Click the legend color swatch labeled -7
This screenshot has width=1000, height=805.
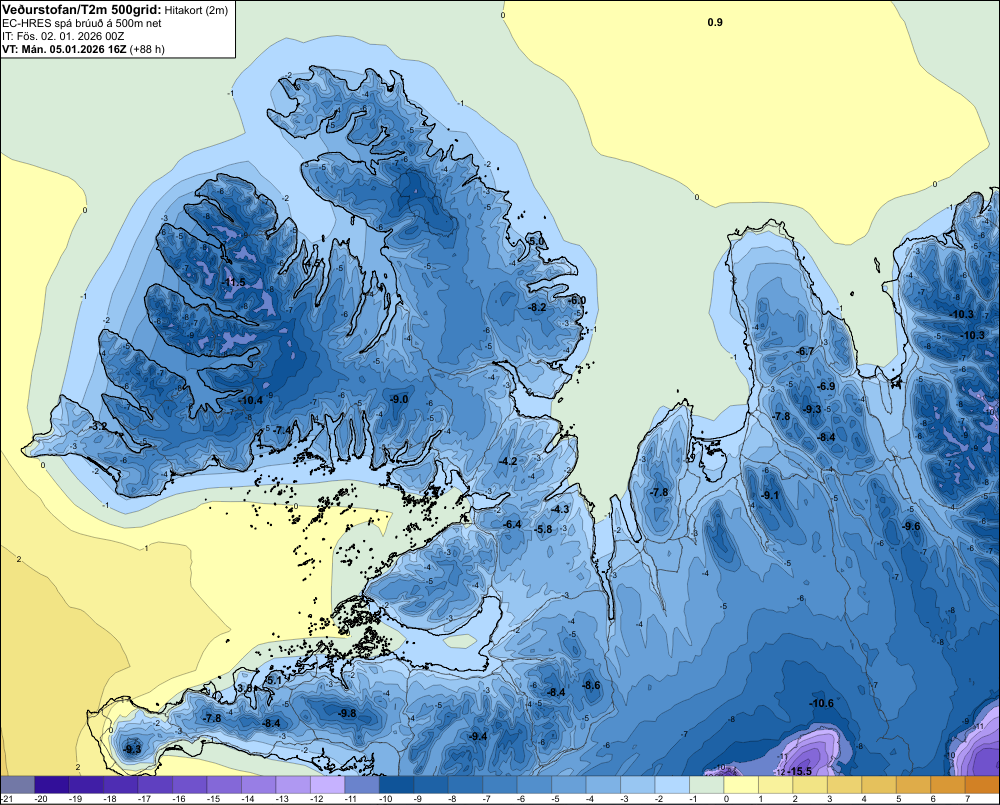point(499,785)
